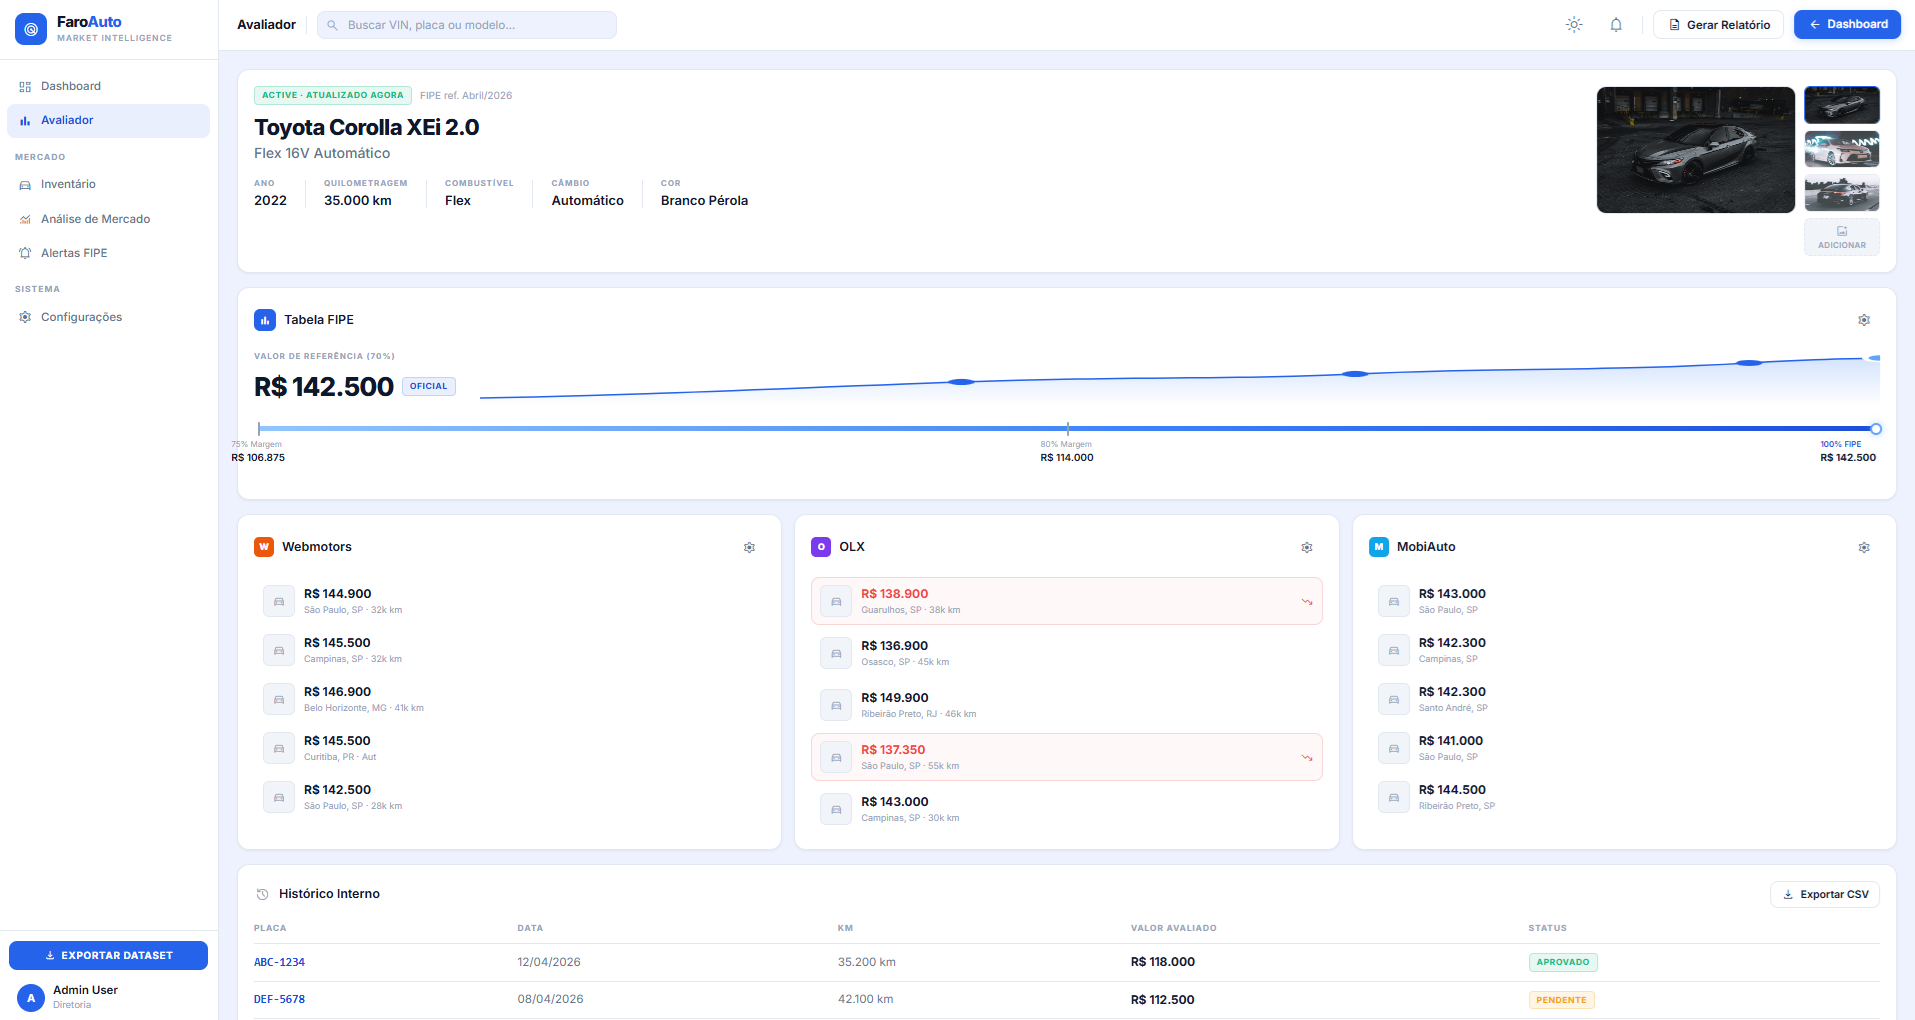This screenshot has height=1020, width=1915.
Task: Click the Adicionar photo tile
Action: (x=1842, y=237)
